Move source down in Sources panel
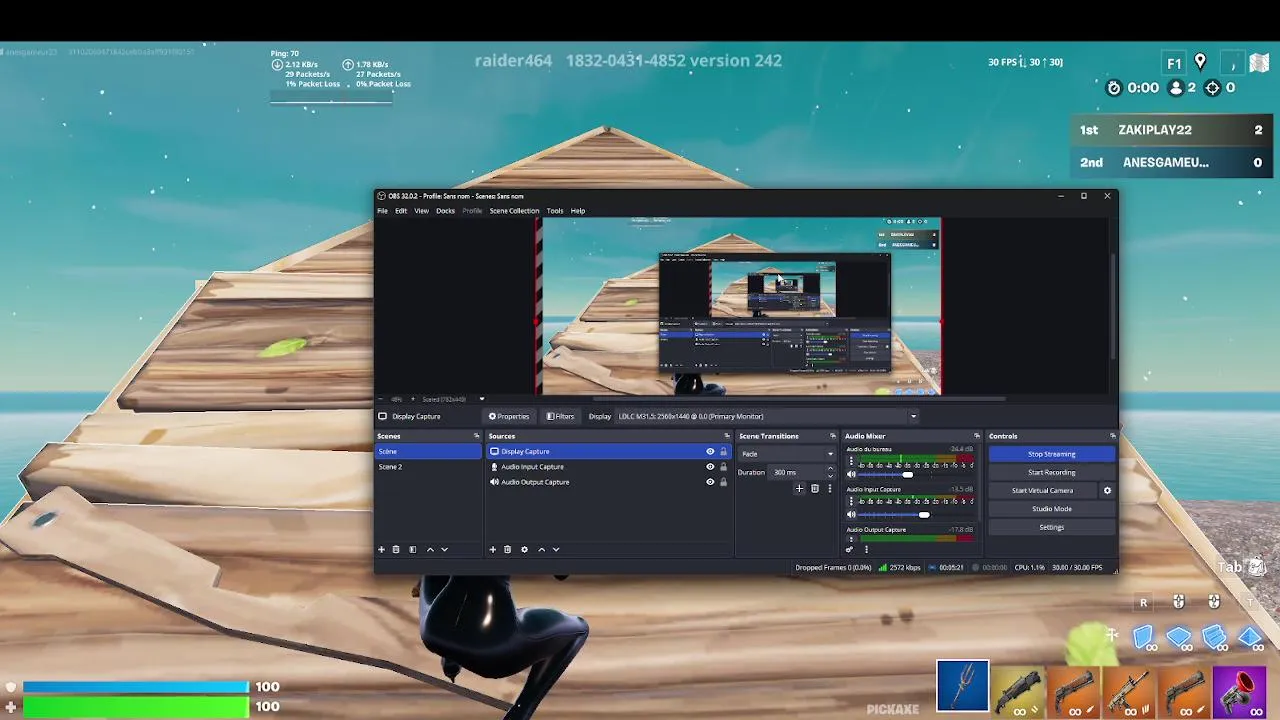The height and width of the screenshot is (720, 1280). [556, 549]
